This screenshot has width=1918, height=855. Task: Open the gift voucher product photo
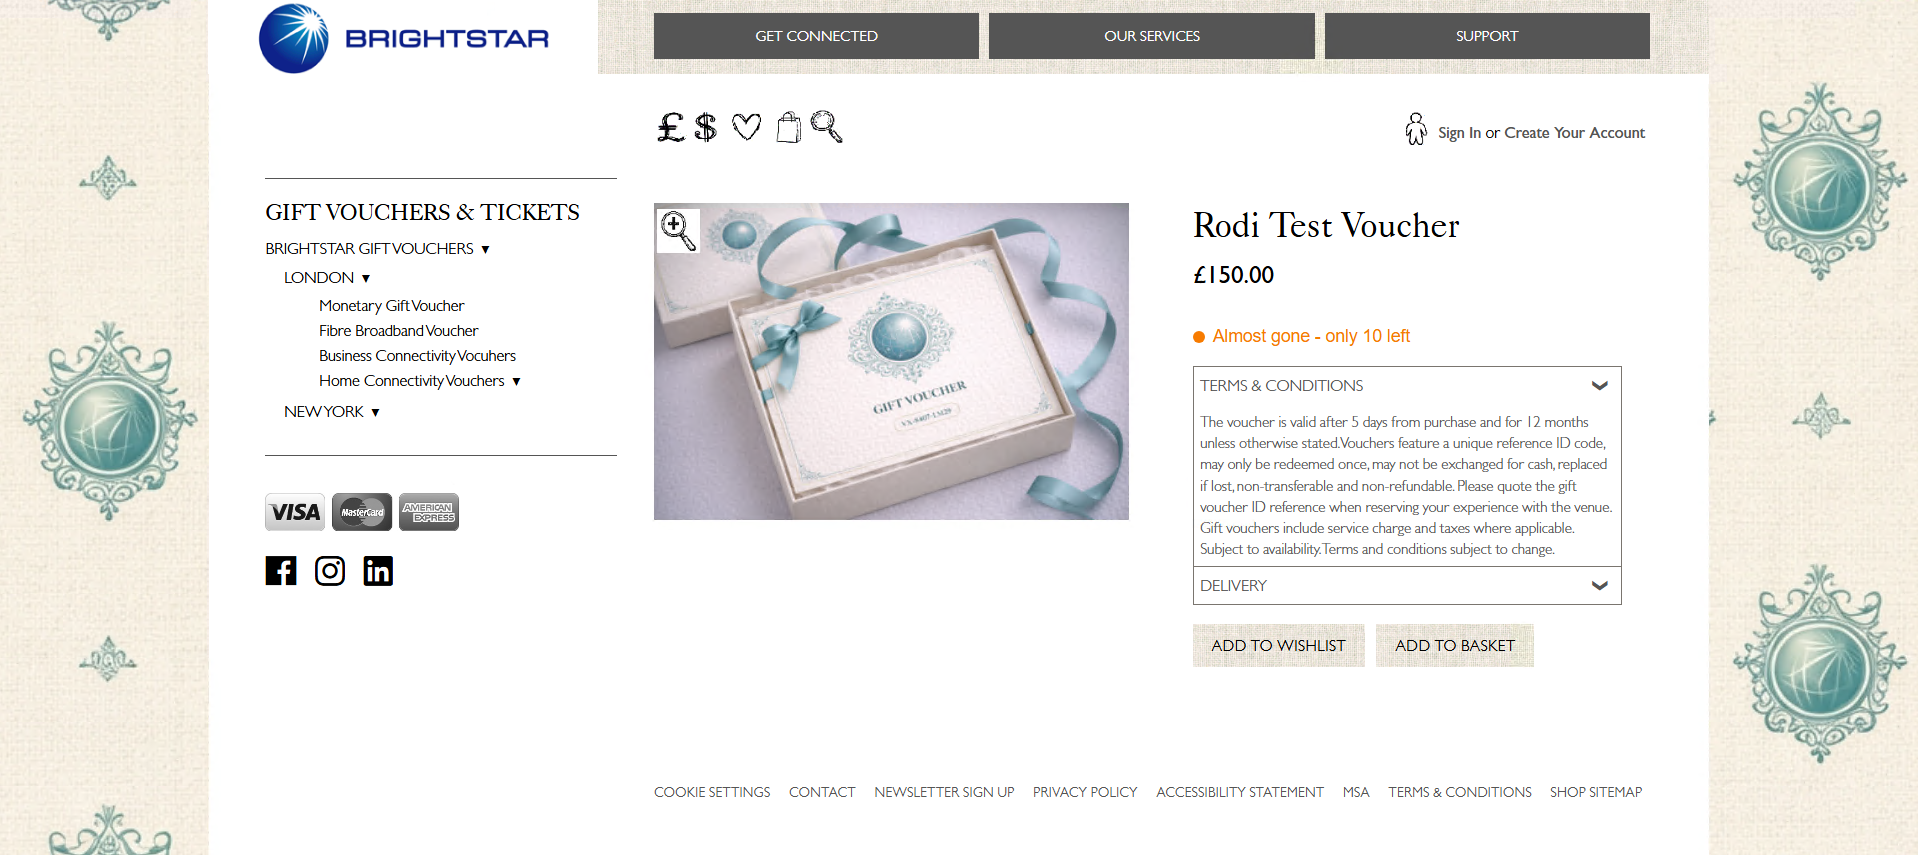[891, 362]
